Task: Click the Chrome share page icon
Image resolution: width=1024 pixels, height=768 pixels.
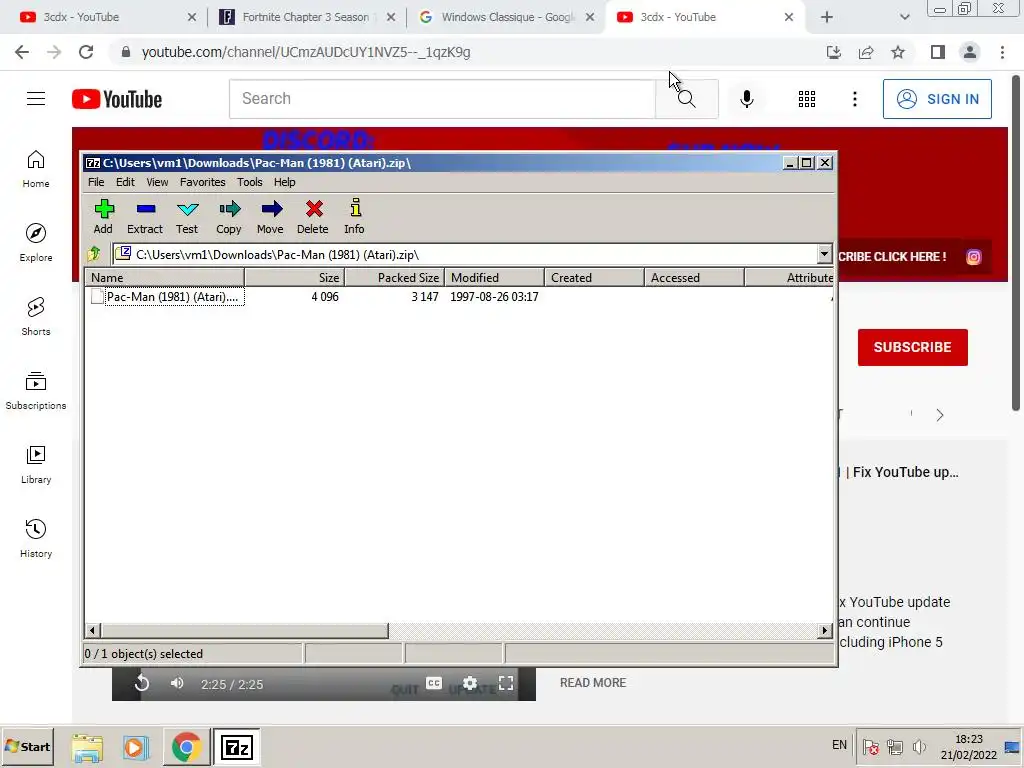Action: tap(866, 52)
